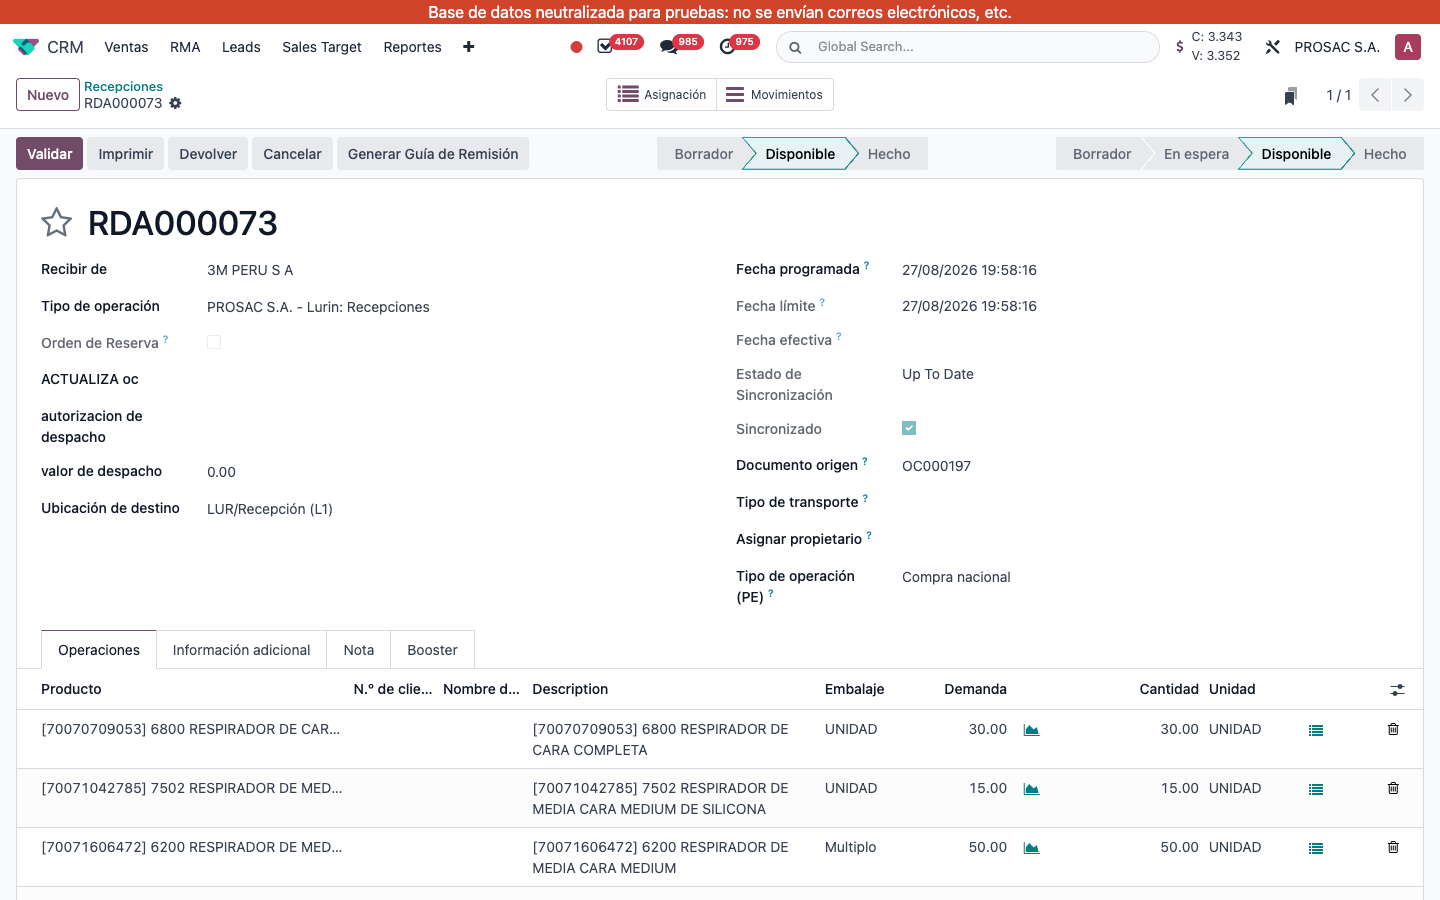Create a new record with Nuevo
Viewport: 1440px width, 900px height.
pyautogui.click(x=48, y=95)
